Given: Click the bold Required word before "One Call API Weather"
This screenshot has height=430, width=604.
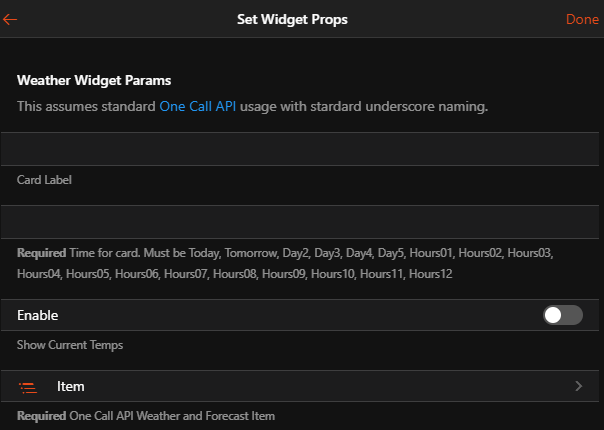Looking at the screenshot, I should tap(41, 415).
